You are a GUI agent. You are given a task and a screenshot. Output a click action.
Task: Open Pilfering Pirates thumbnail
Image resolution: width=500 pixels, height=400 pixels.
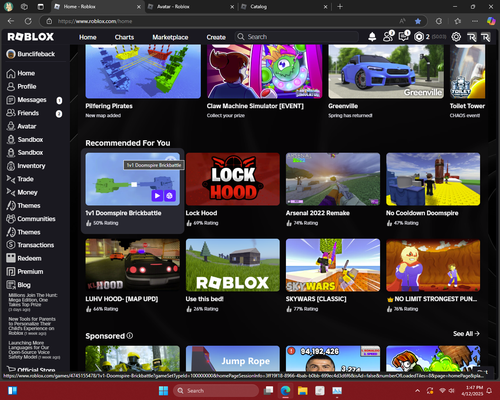(143, 71)
